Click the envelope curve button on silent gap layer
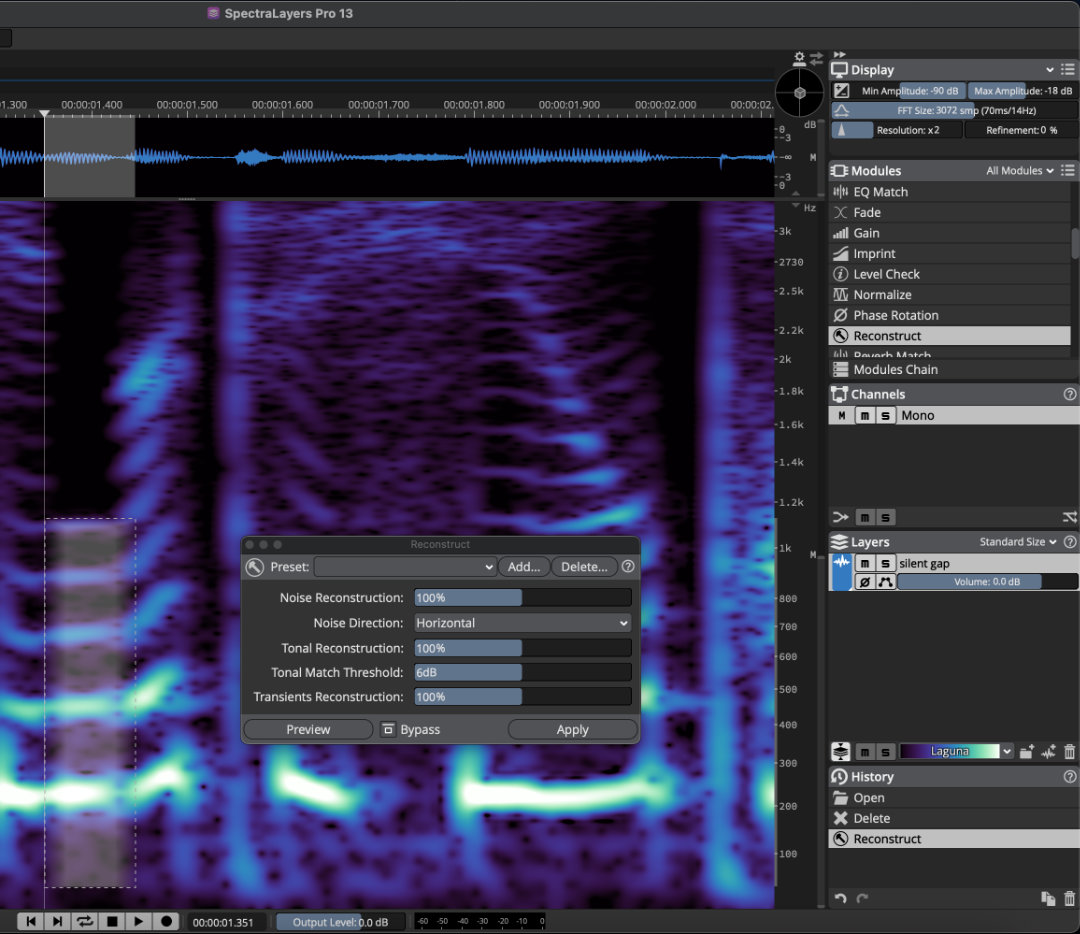1080x934 pixels. tap(885, 582)
